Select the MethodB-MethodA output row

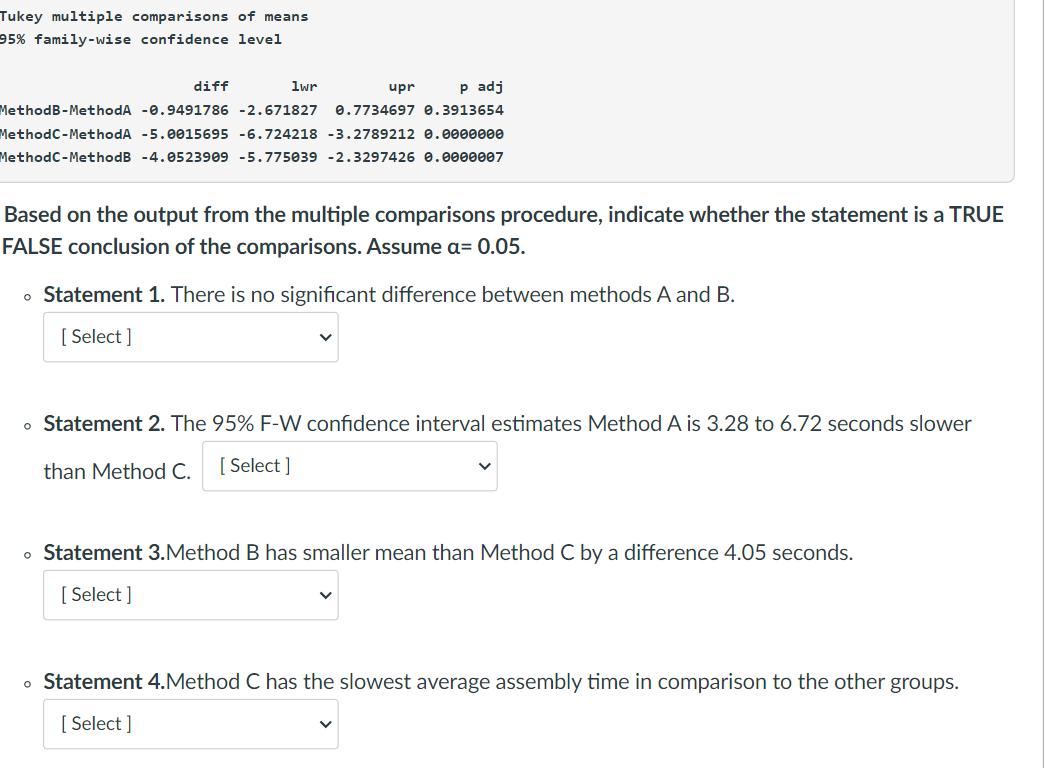click(252, 111)
